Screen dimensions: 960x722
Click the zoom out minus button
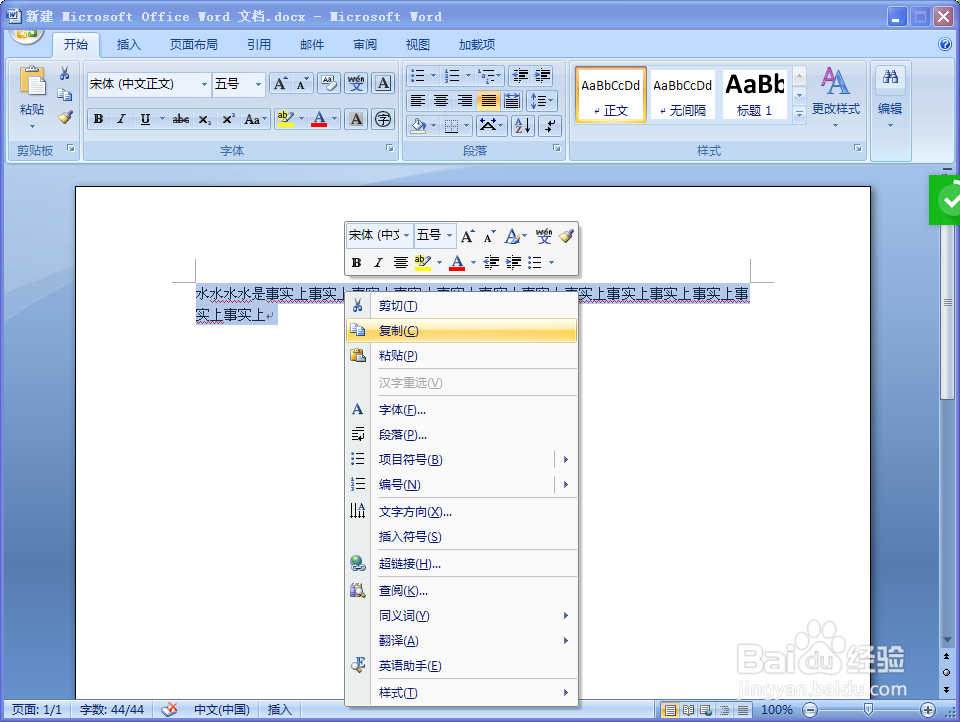(x=810, y=710)
